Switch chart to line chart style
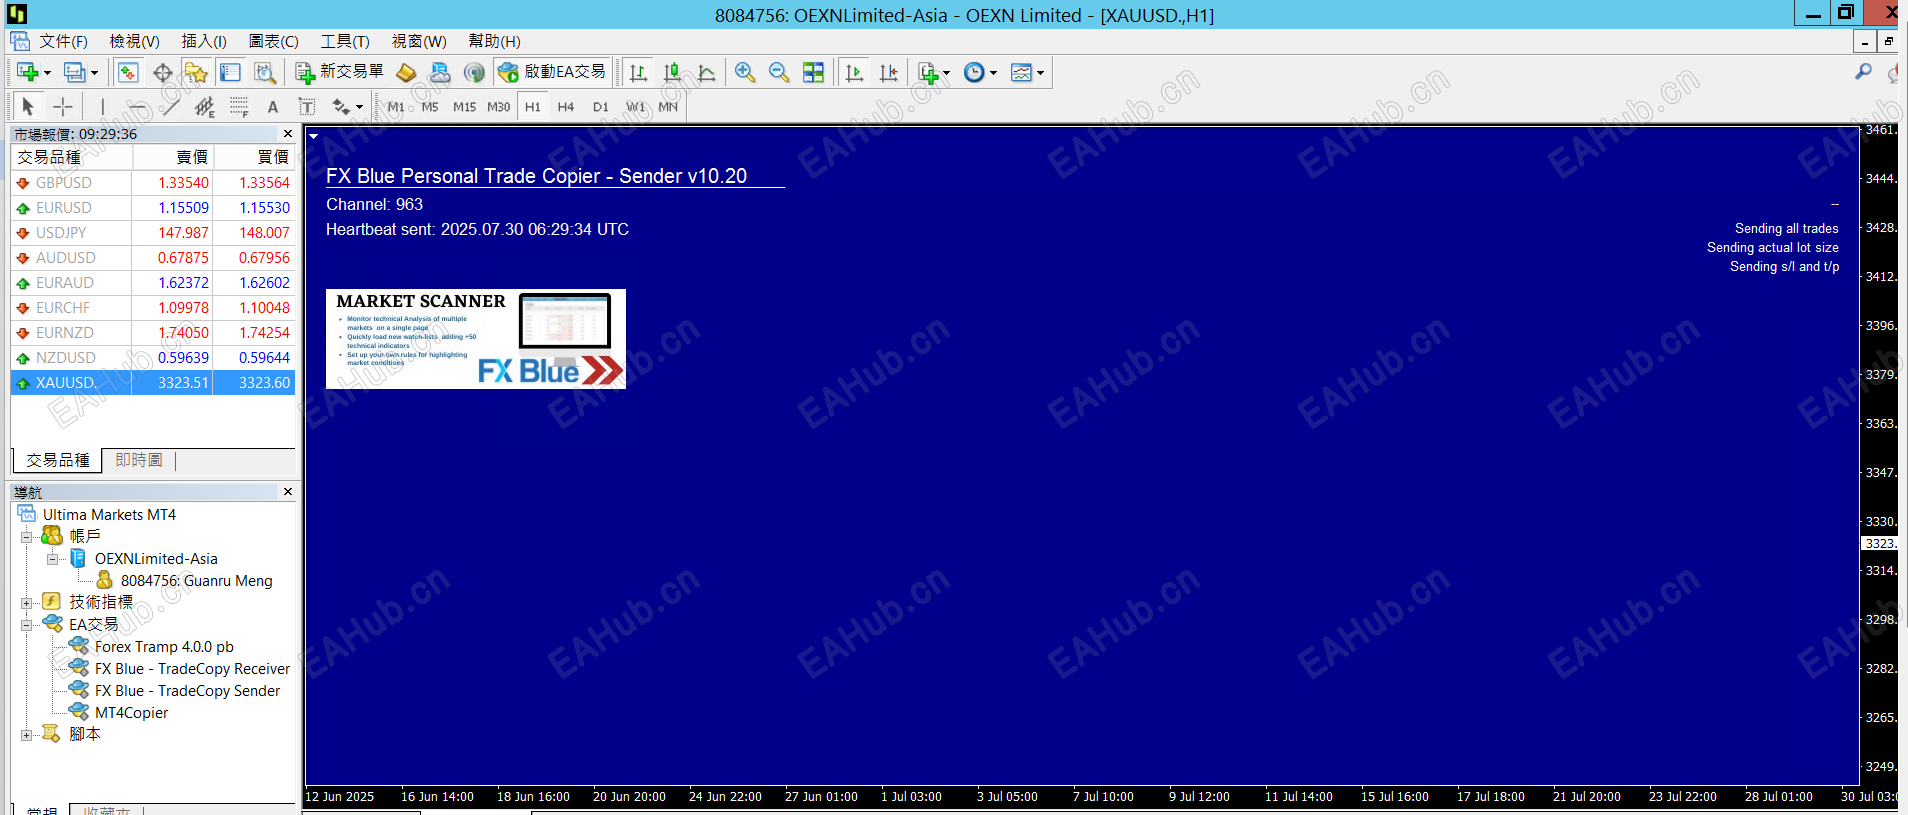Image resolution: width=1908 pixels, height=815 pixels. (706, 72)
